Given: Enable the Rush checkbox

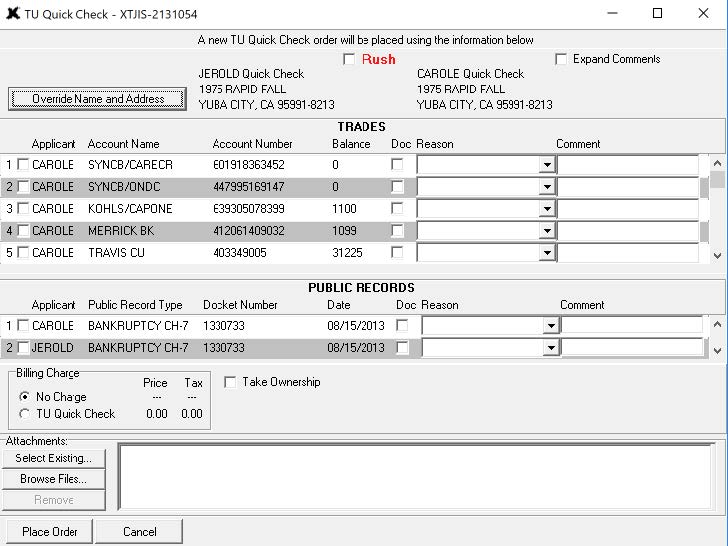Looking at the screenshot, I should click(349, 59).
